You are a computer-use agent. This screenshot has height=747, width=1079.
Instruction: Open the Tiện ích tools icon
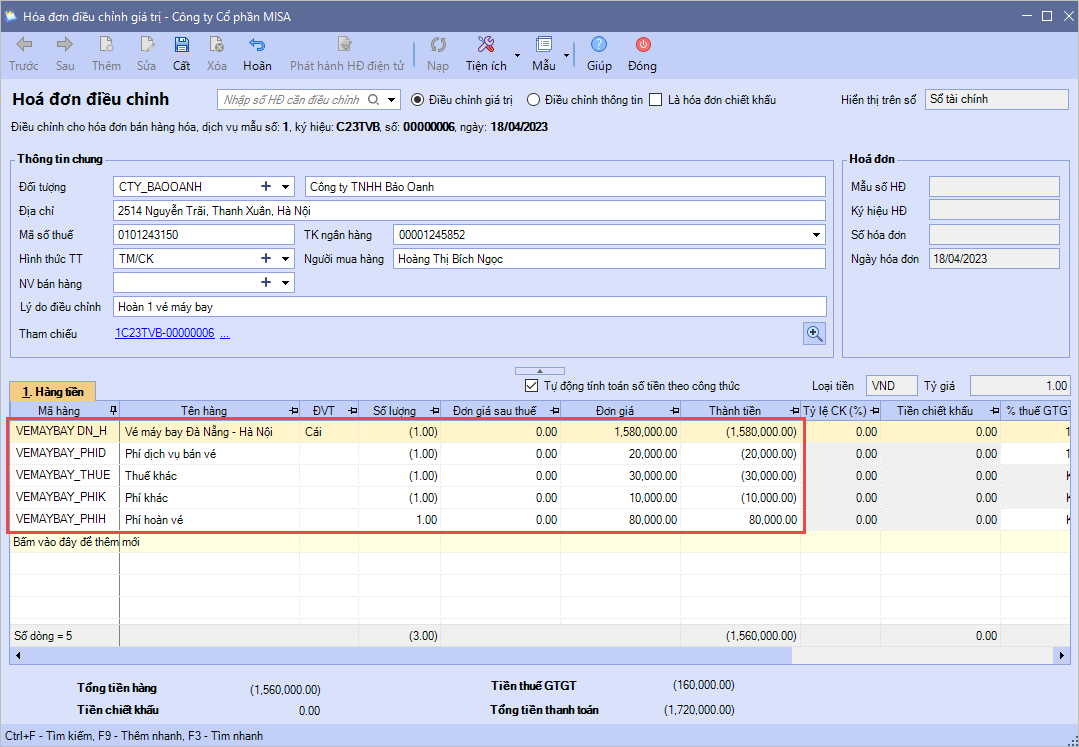click(486, 45)
